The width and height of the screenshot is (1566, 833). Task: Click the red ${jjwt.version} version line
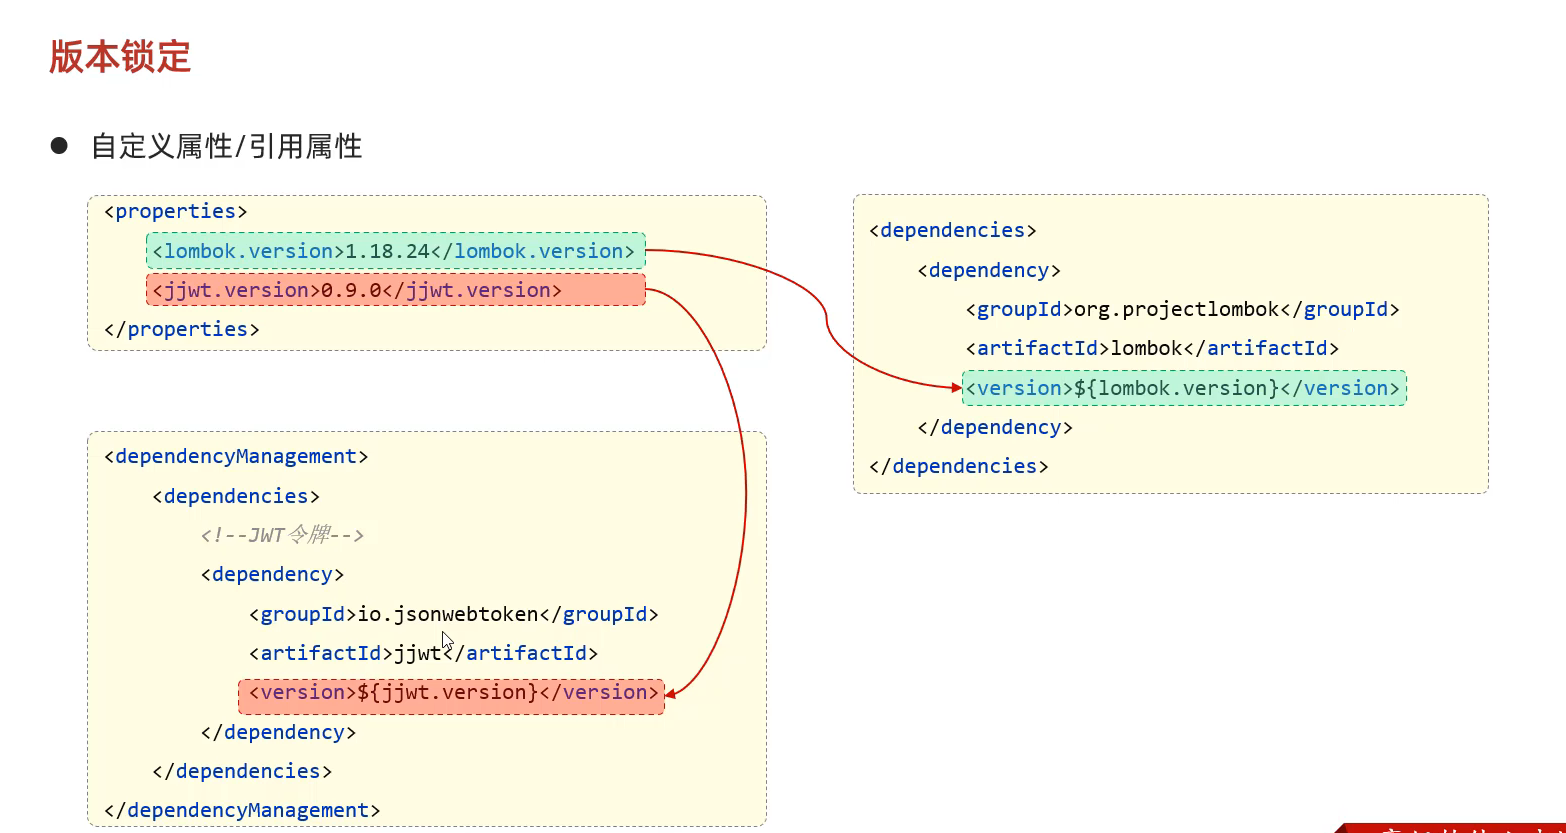click(451, 692)
